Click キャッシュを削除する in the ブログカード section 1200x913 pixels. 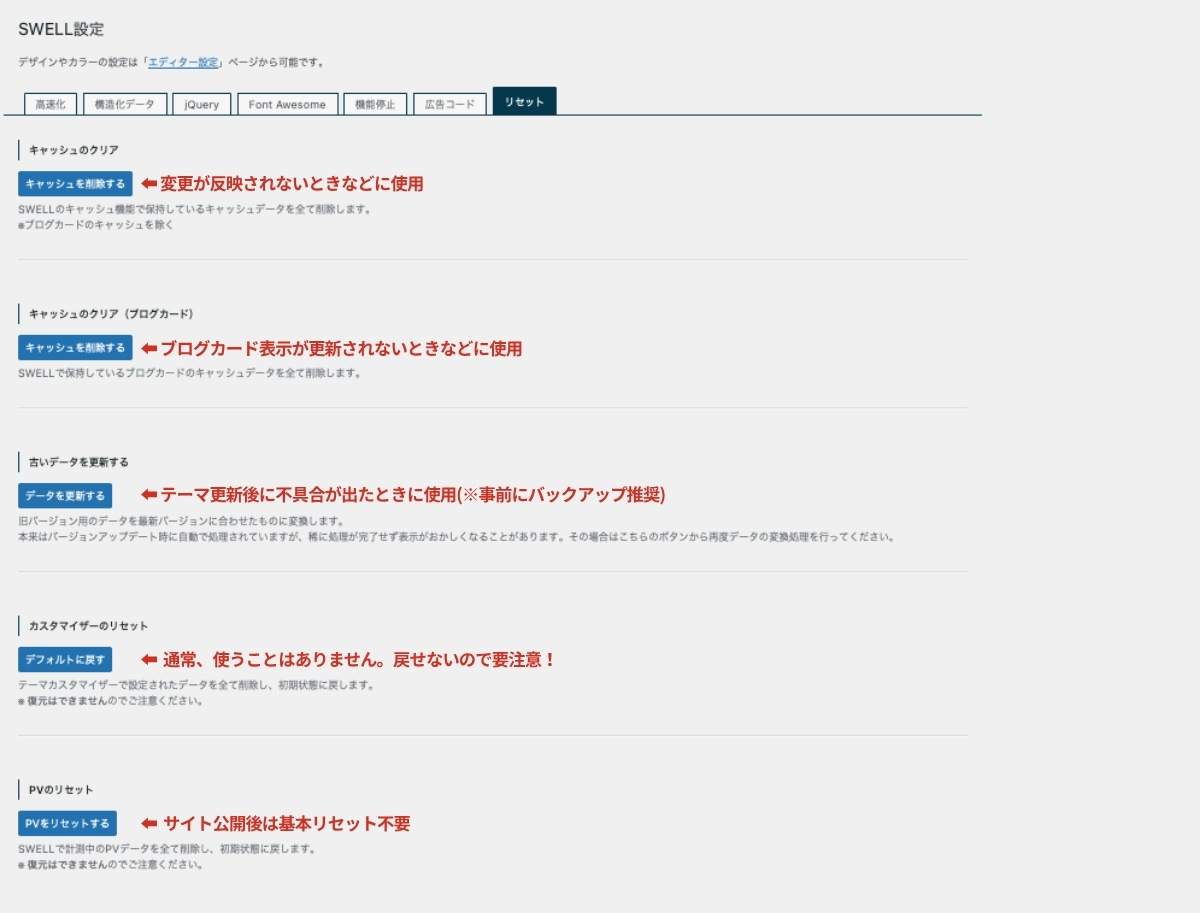coord(75,348)
